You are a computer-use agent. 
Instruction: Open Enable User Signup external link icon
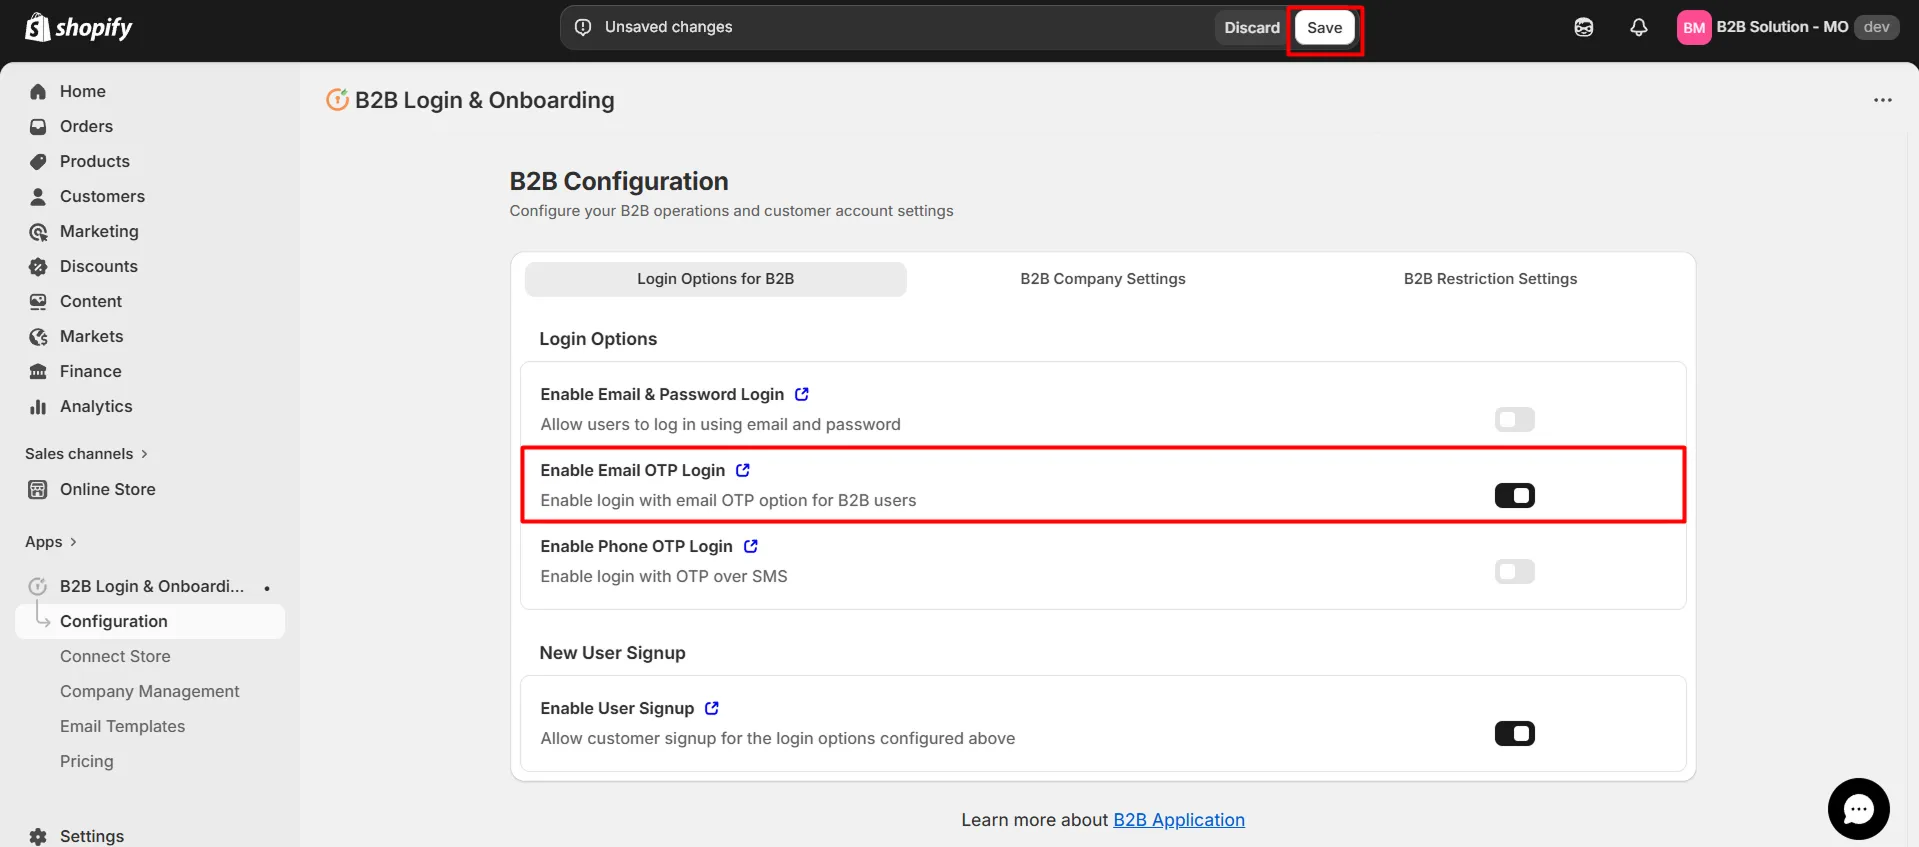tap(712, 708)
